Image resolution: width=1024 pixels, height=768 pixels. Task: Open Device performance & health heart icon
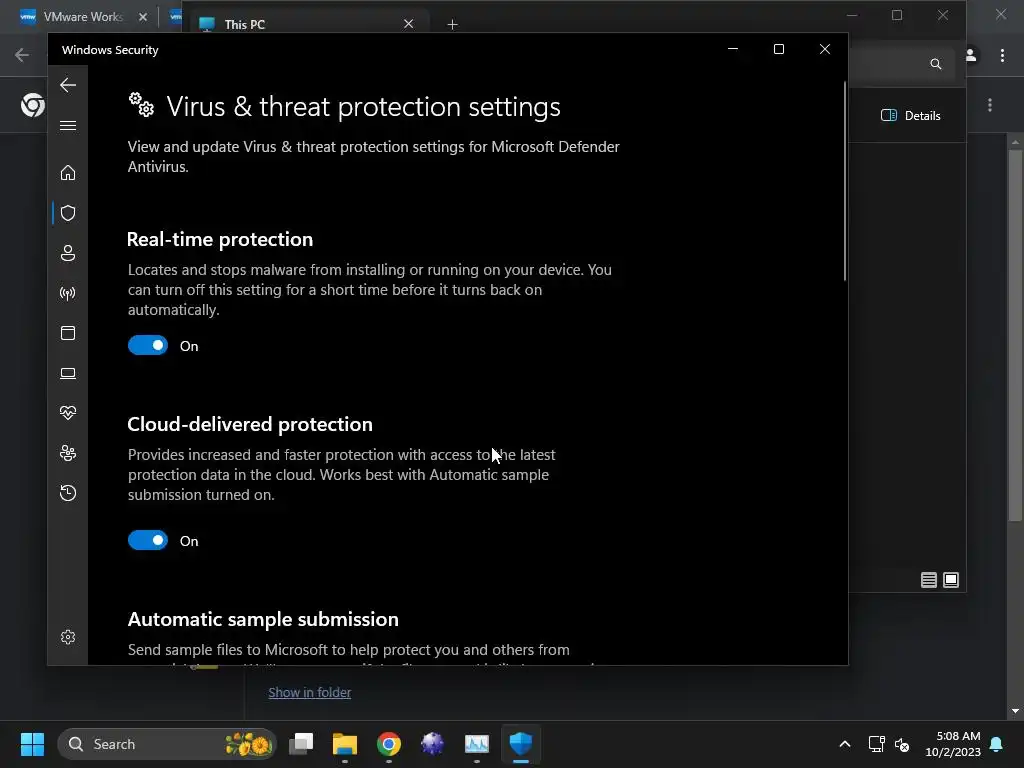tap(68, 413)
